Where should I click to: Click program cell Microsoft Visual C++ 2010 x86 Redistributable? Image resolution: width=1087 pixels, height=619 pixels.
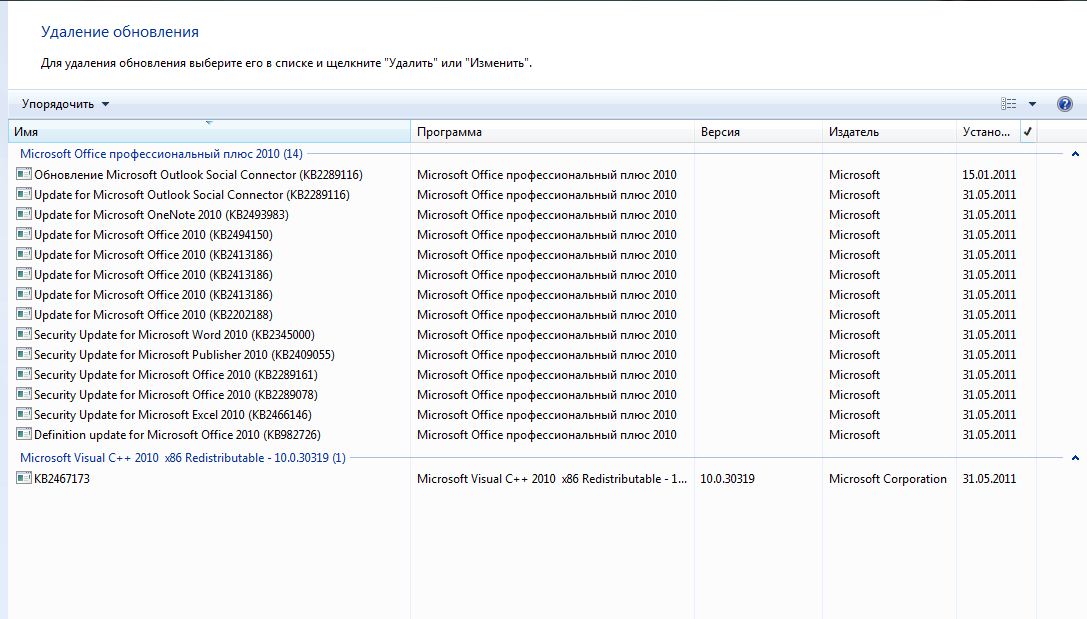[x=552, y=478]
